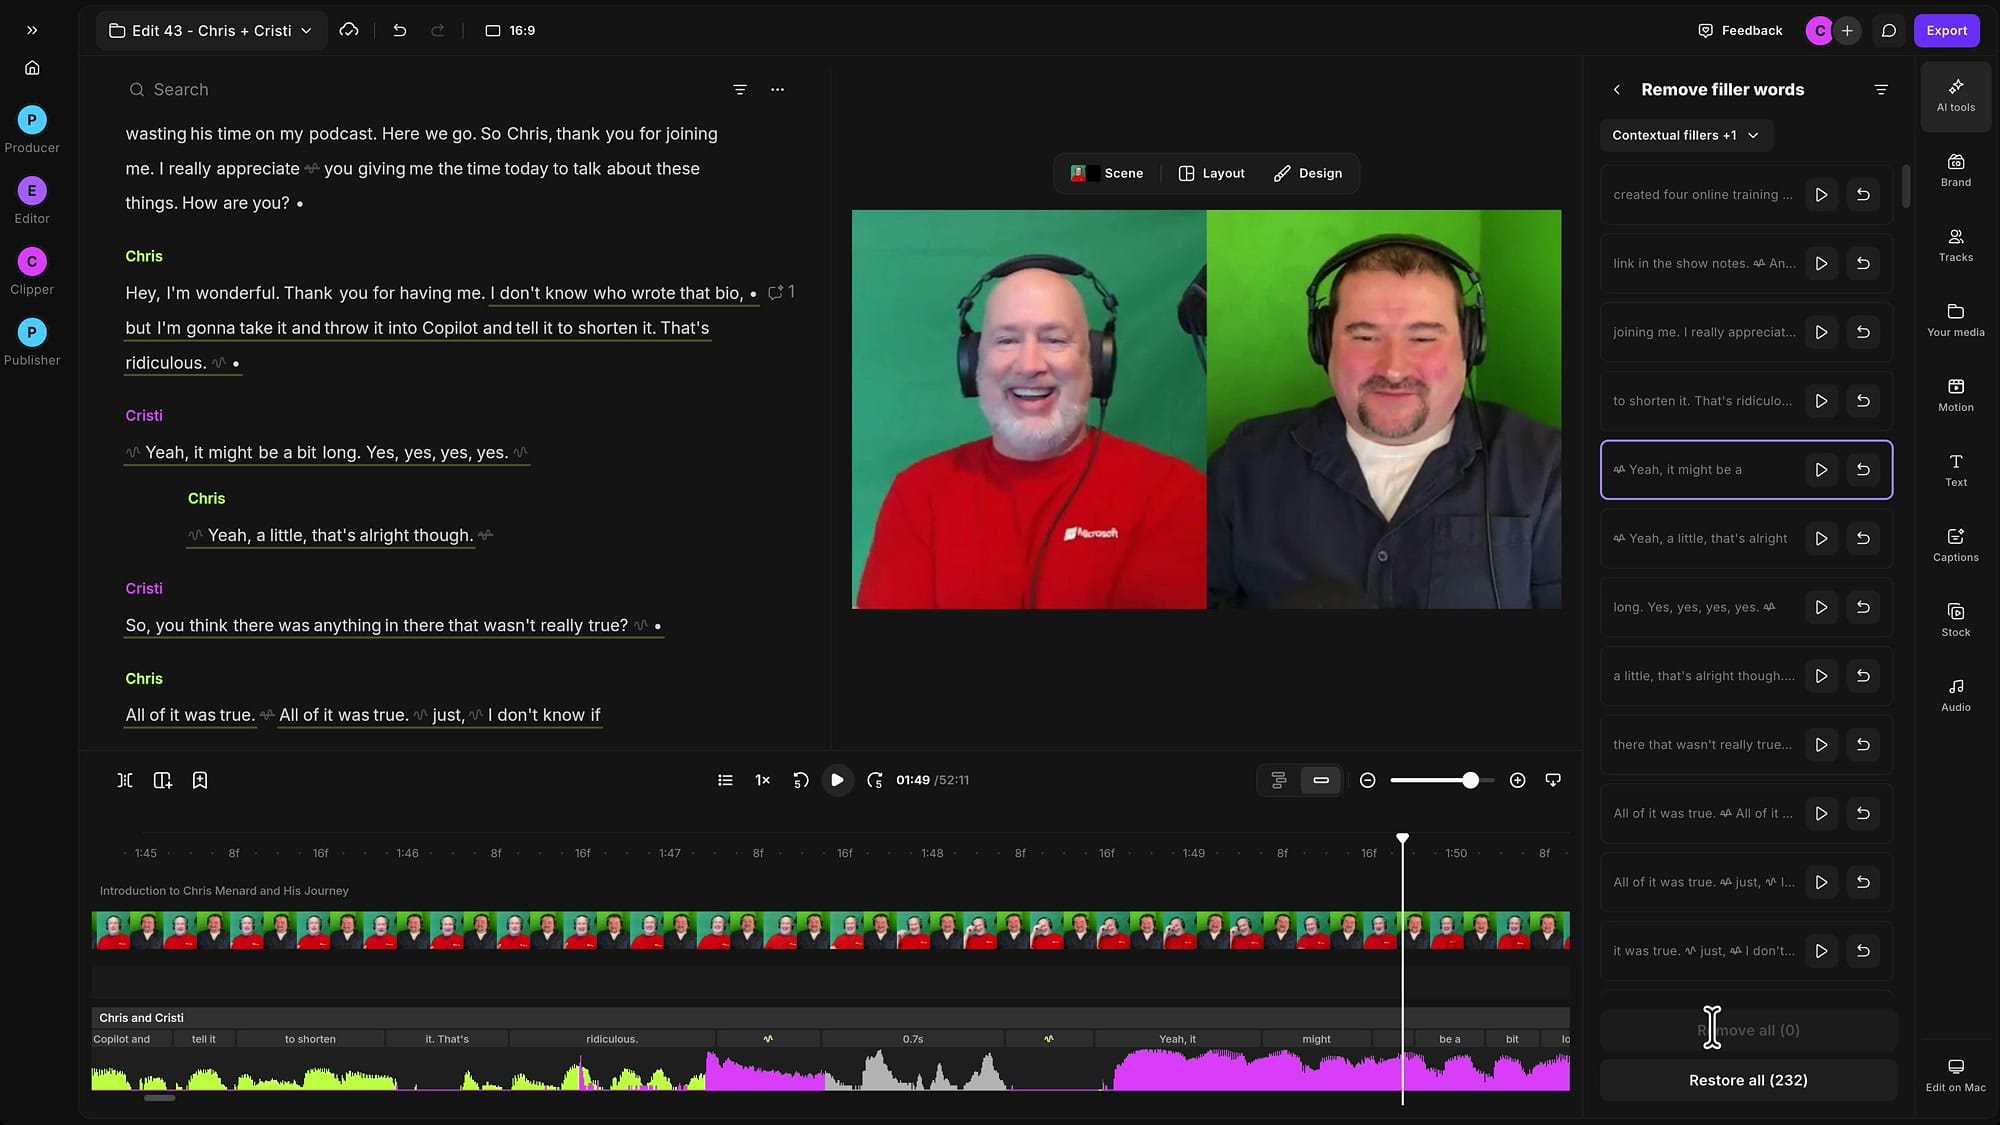Viewport: 2000px width, 1125px height.
Task: Select the Layout tab
Action: pos(1212,173)
